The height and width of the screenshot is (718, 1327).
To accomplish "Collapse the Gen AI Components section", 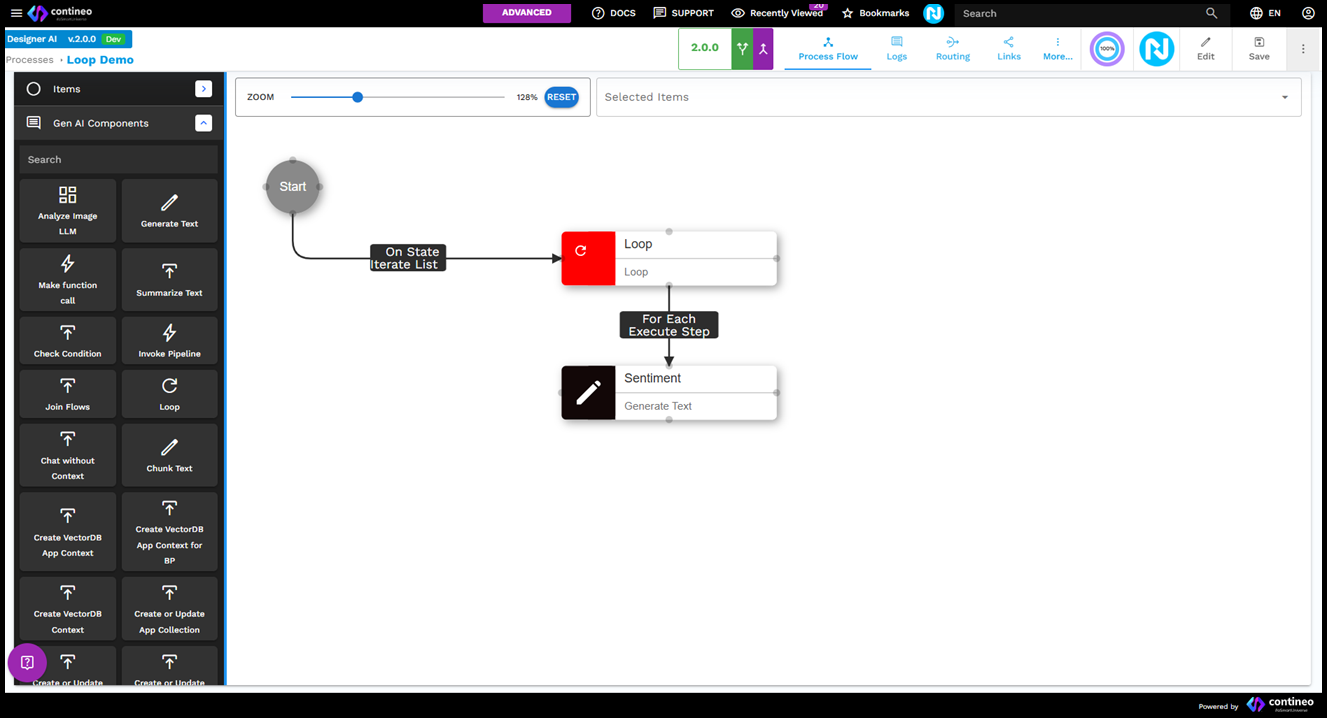I will pyautogui.click(x=204, y=123).
